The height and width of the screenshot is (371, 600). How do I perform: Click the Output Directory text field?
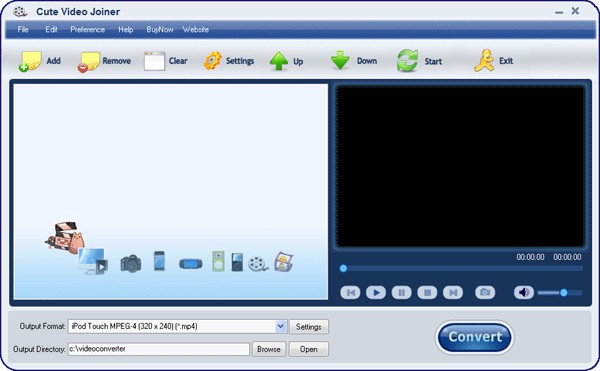point(158,349)
